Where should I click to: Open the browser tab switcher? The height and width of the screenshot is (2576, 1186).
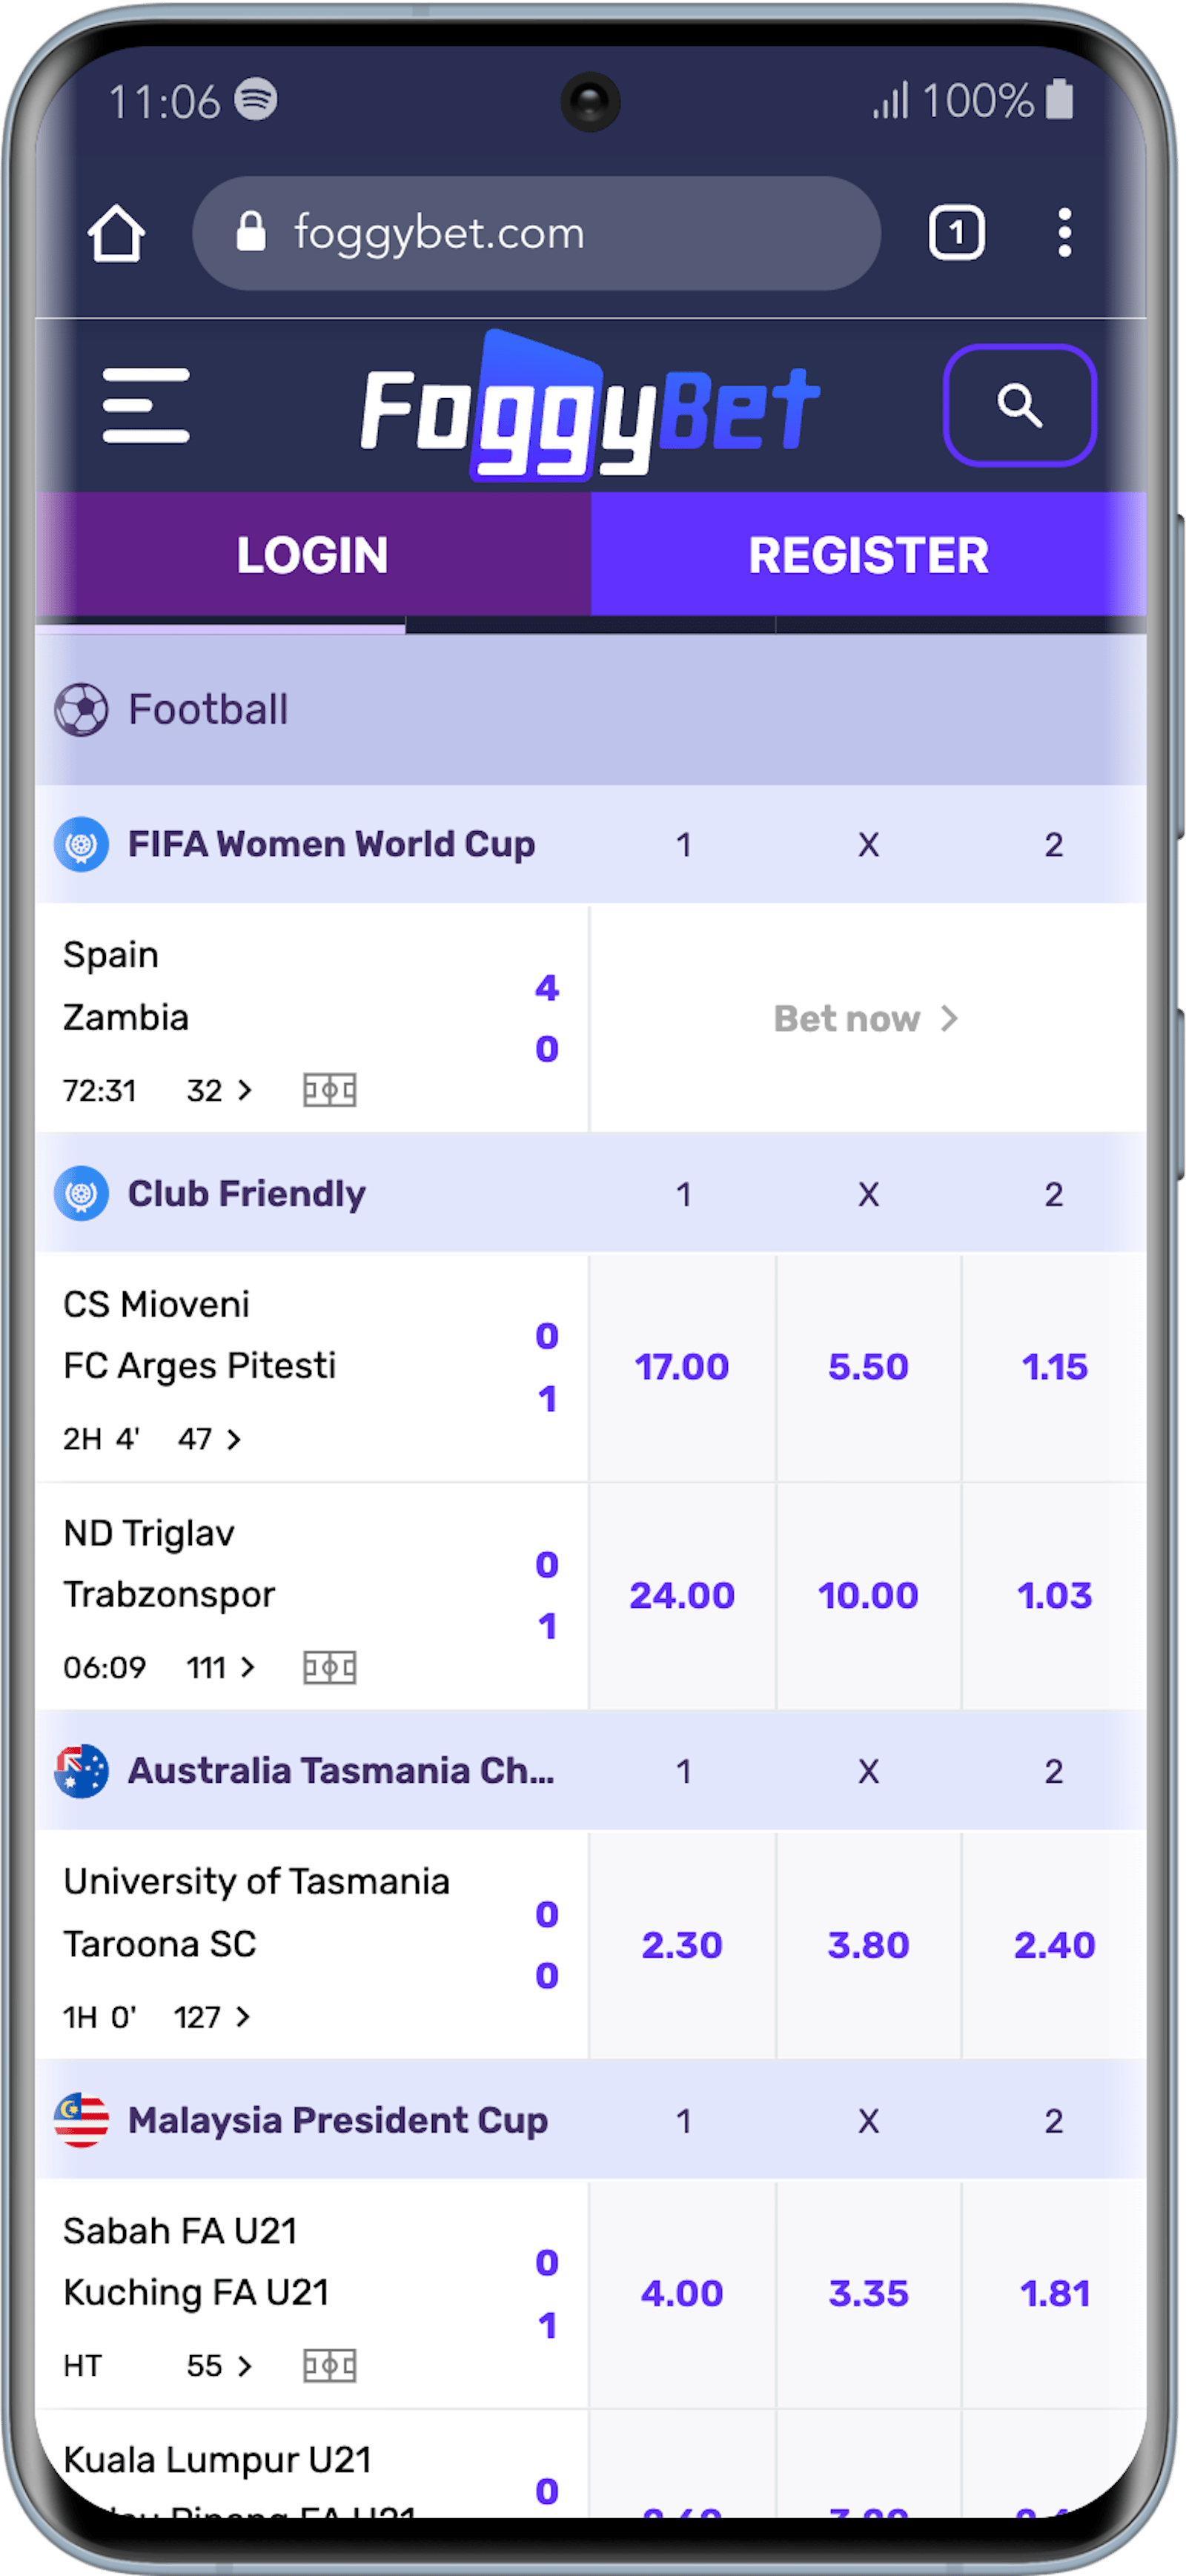pyautogui.click(x=956, y=234)
